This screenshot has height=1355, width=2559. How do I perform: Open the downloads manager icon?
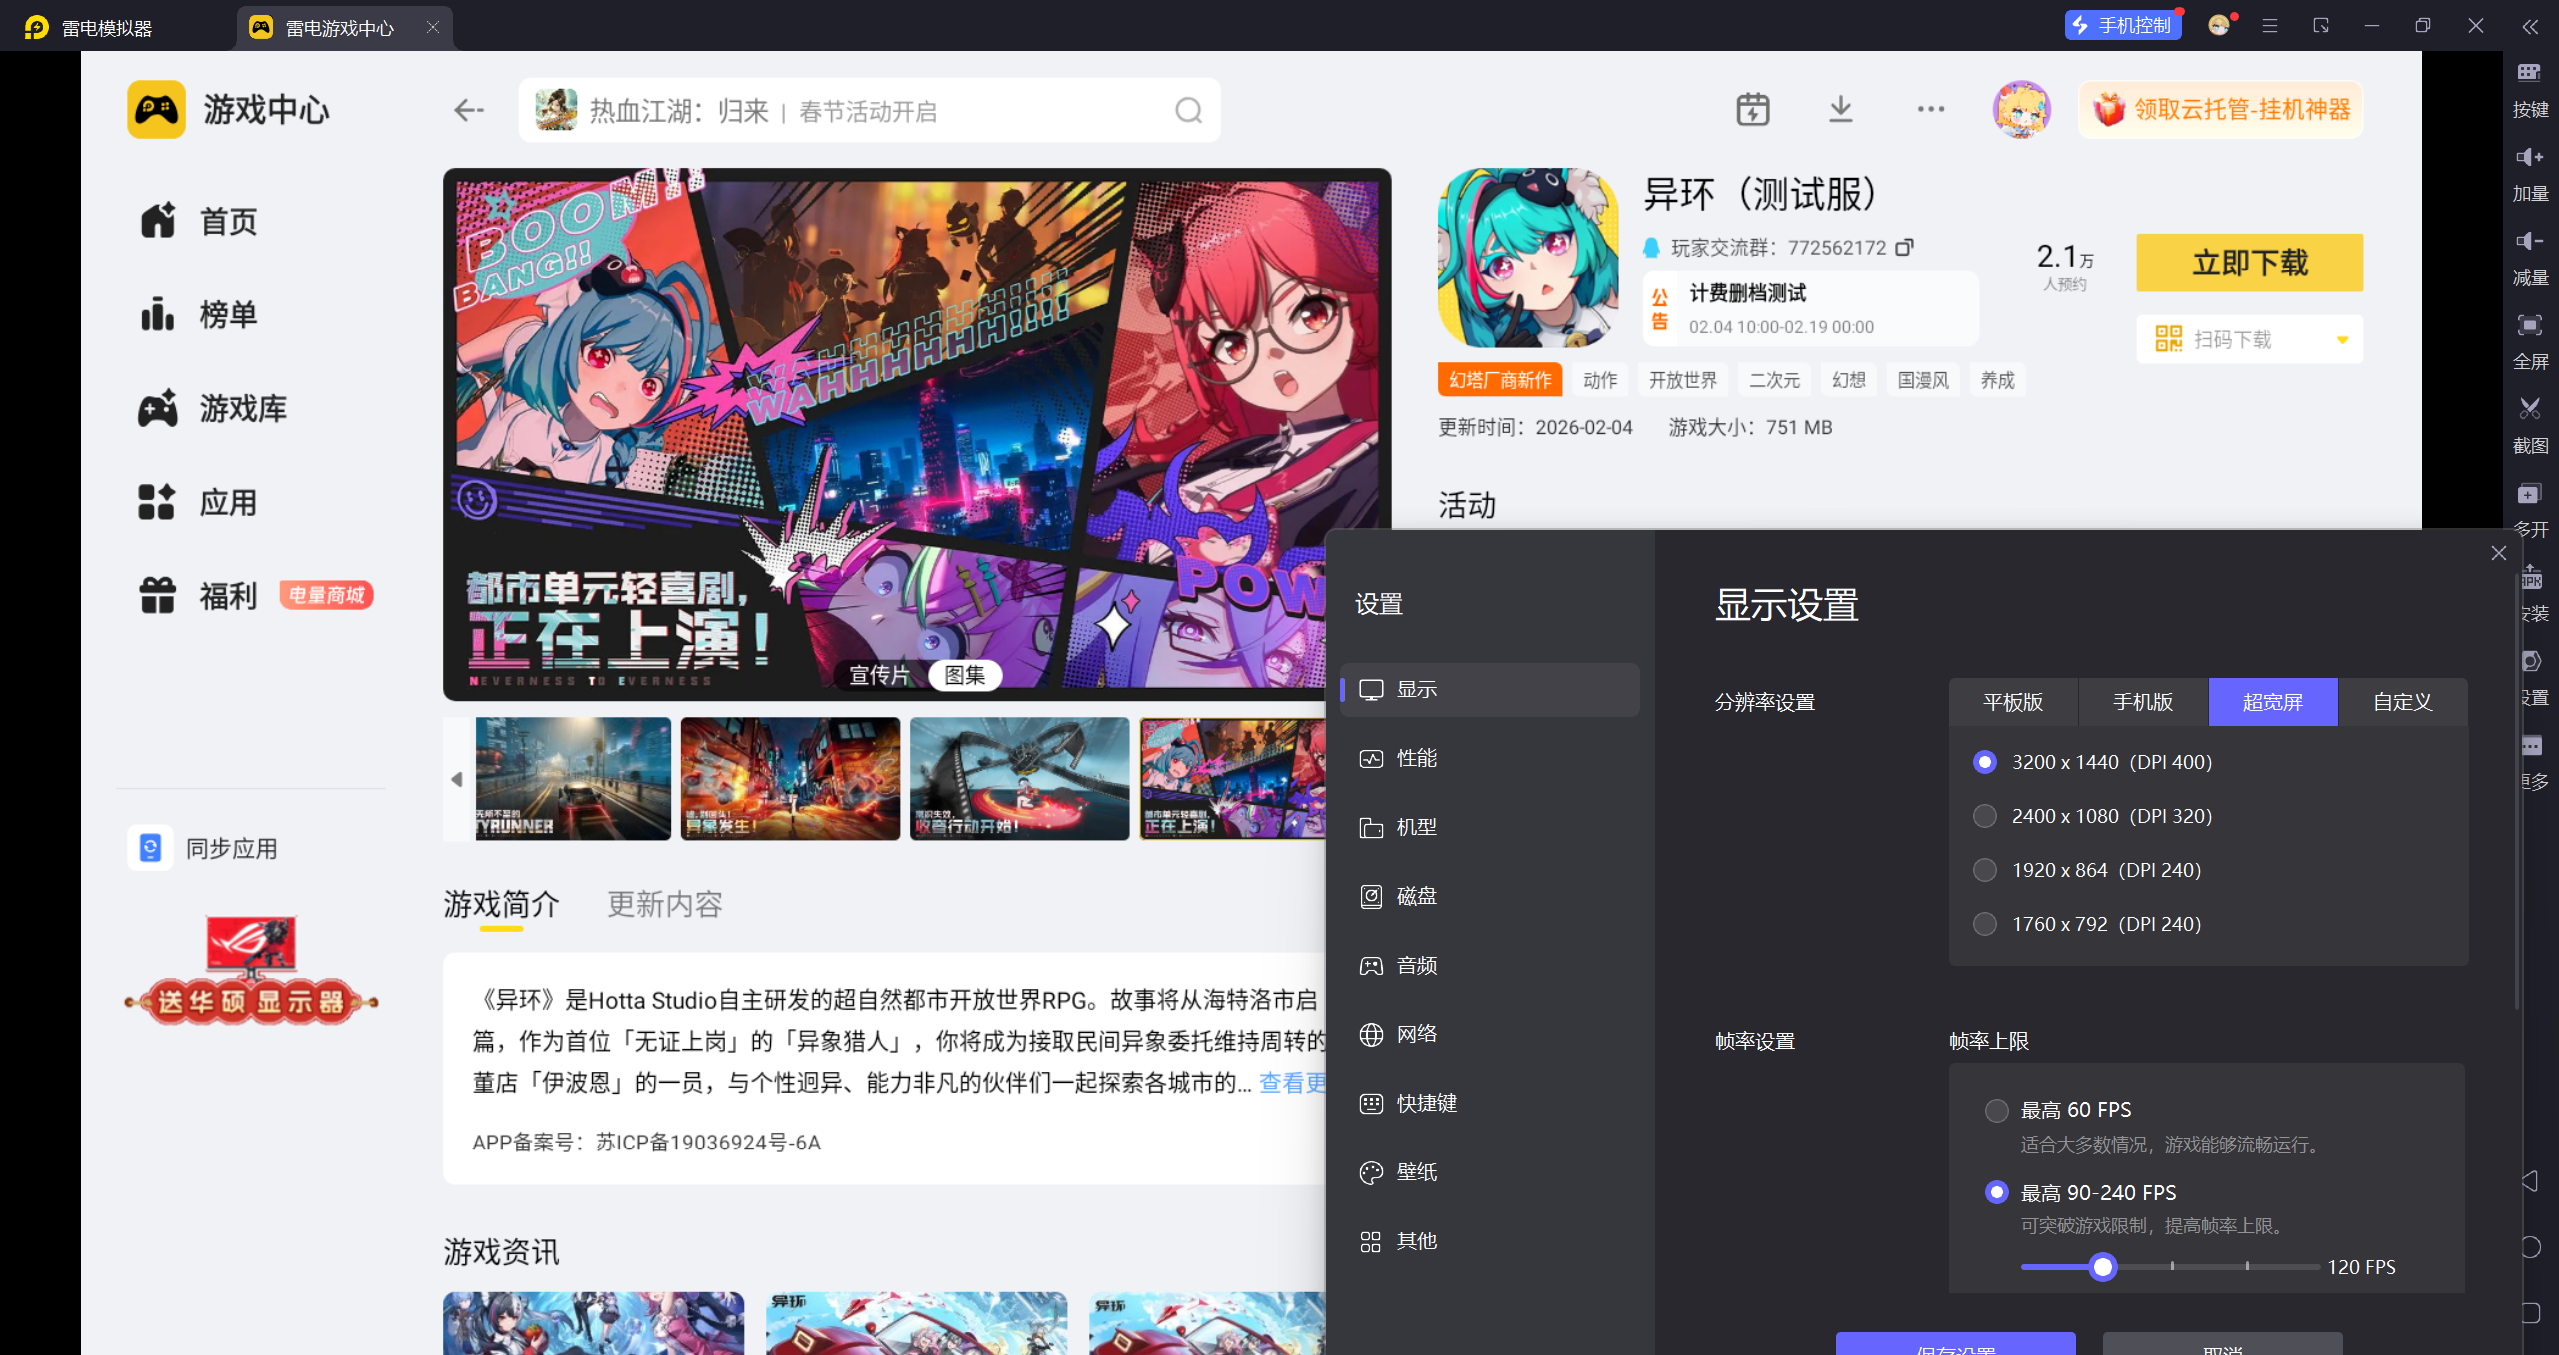(1840, 109)
